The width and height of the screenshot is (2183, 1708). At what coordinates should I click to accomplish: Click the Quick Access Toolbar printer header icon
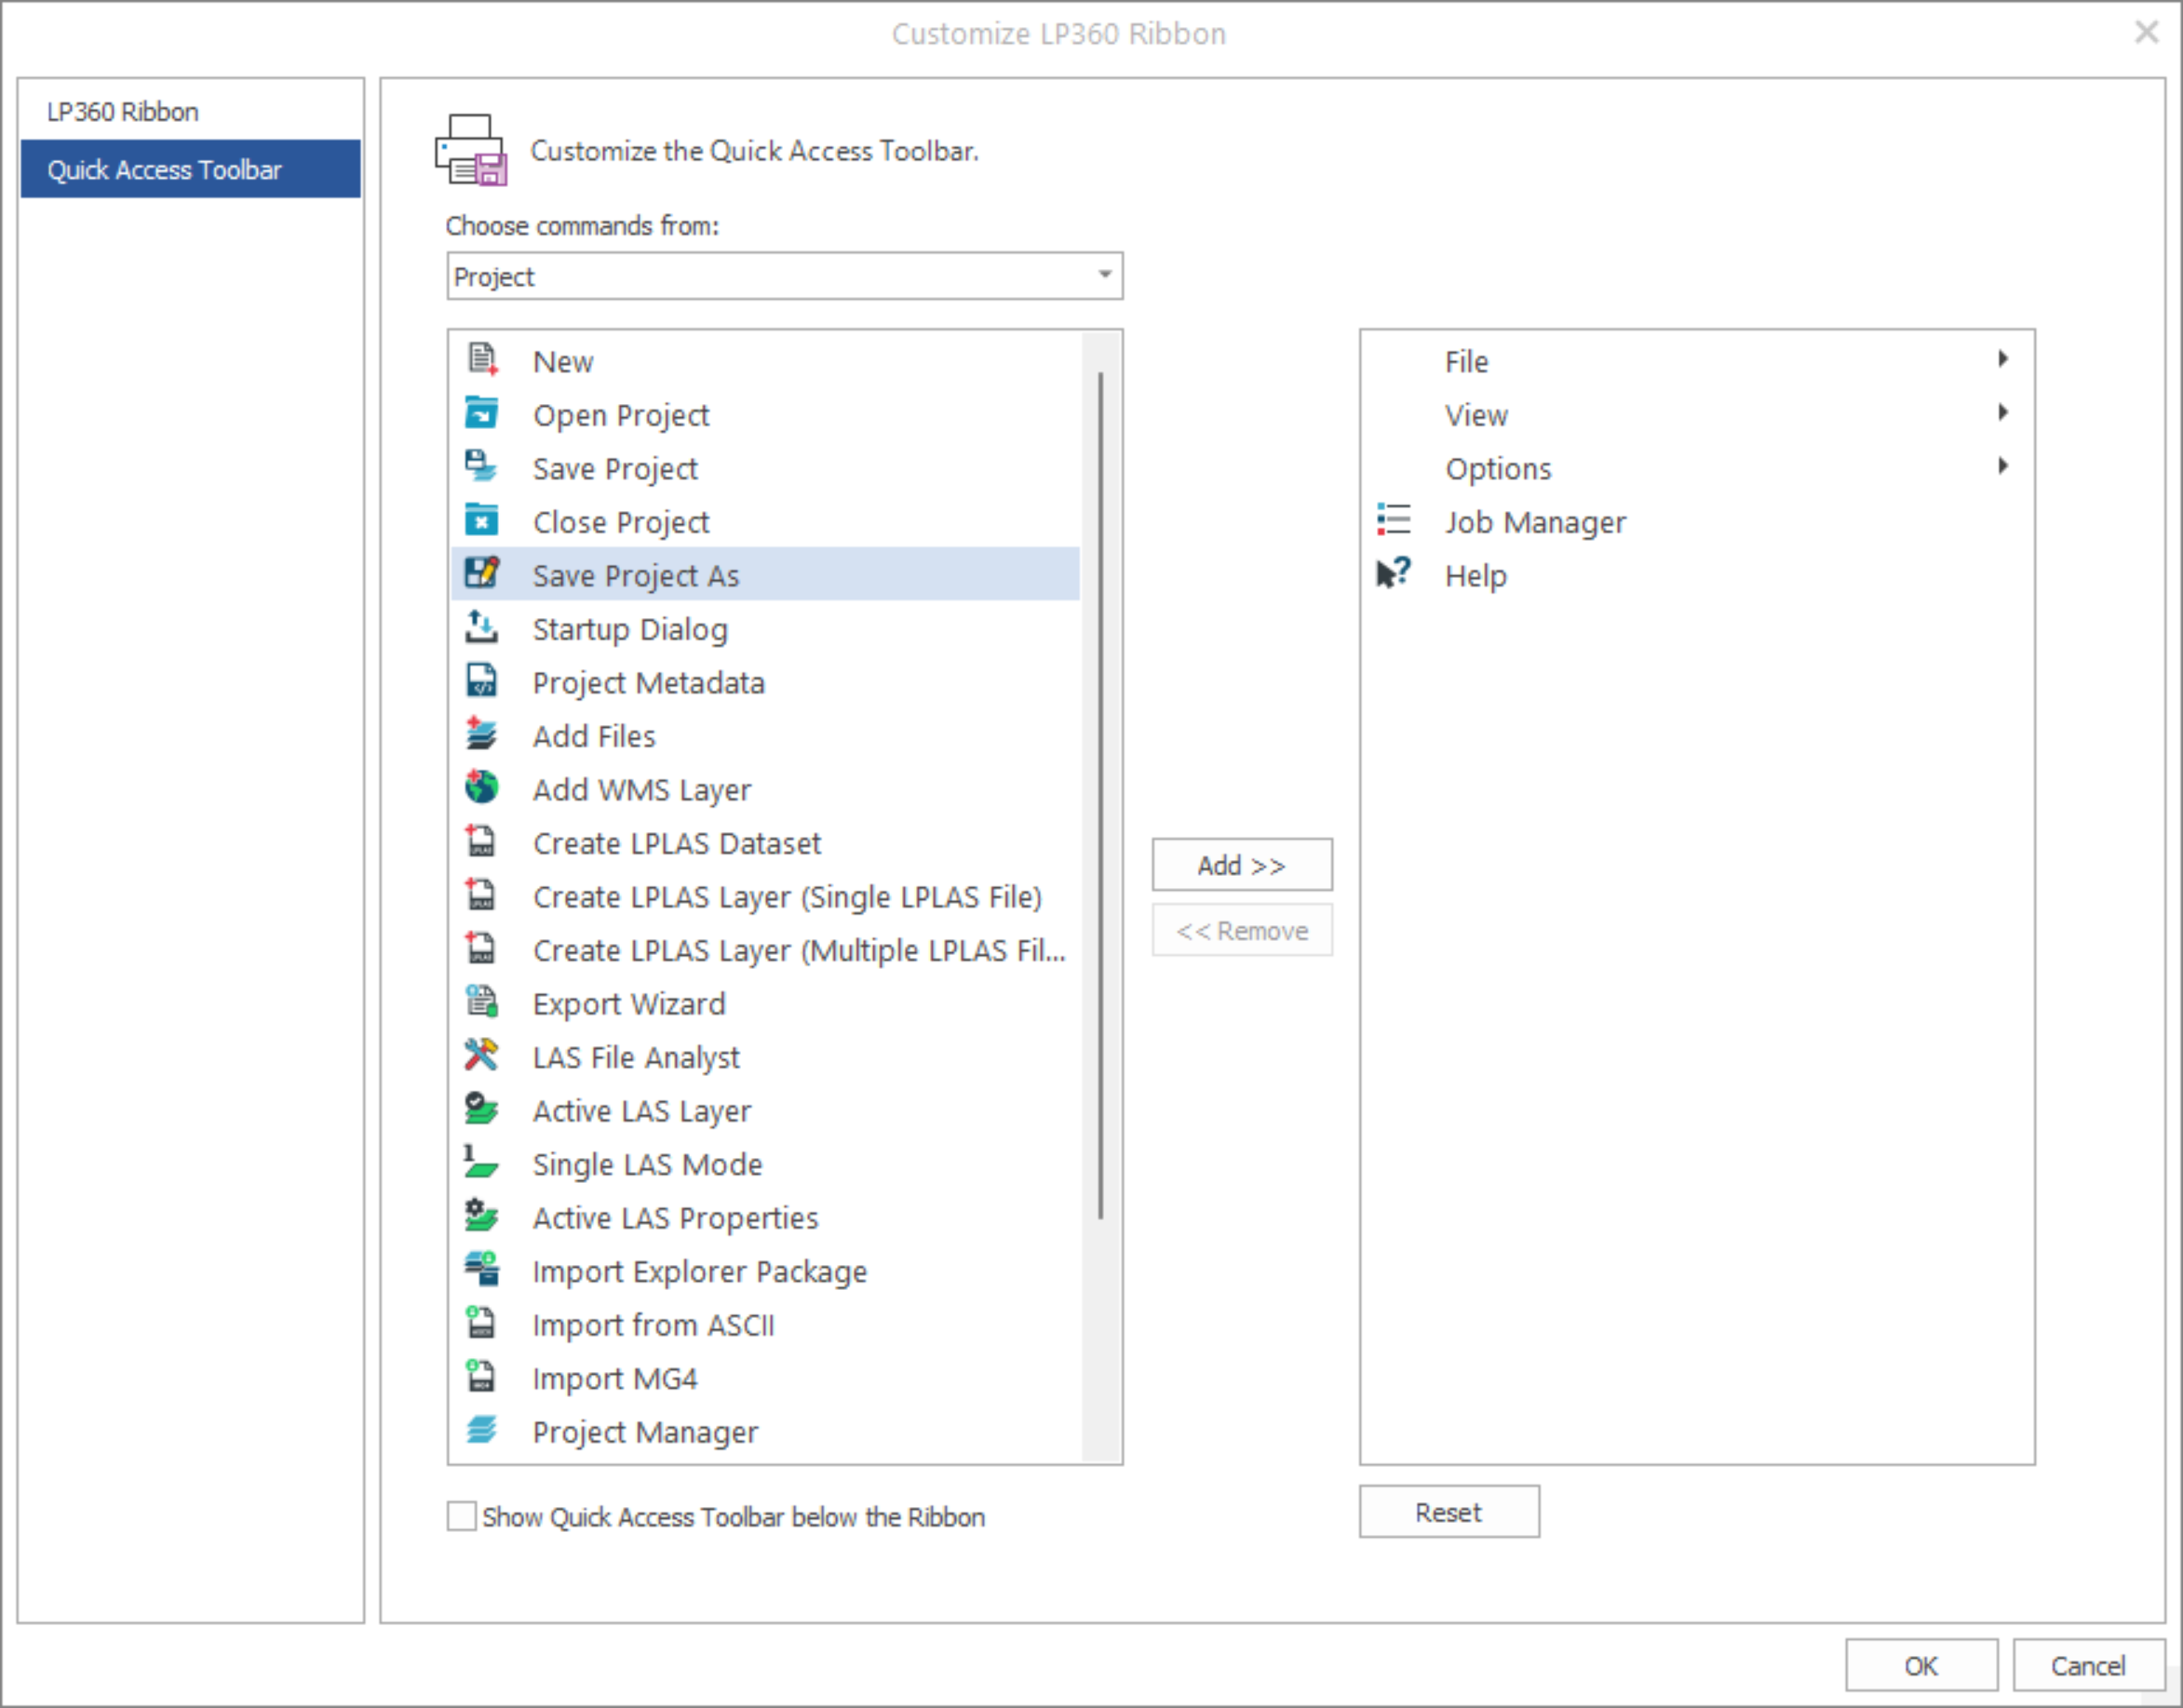point(471,150)
